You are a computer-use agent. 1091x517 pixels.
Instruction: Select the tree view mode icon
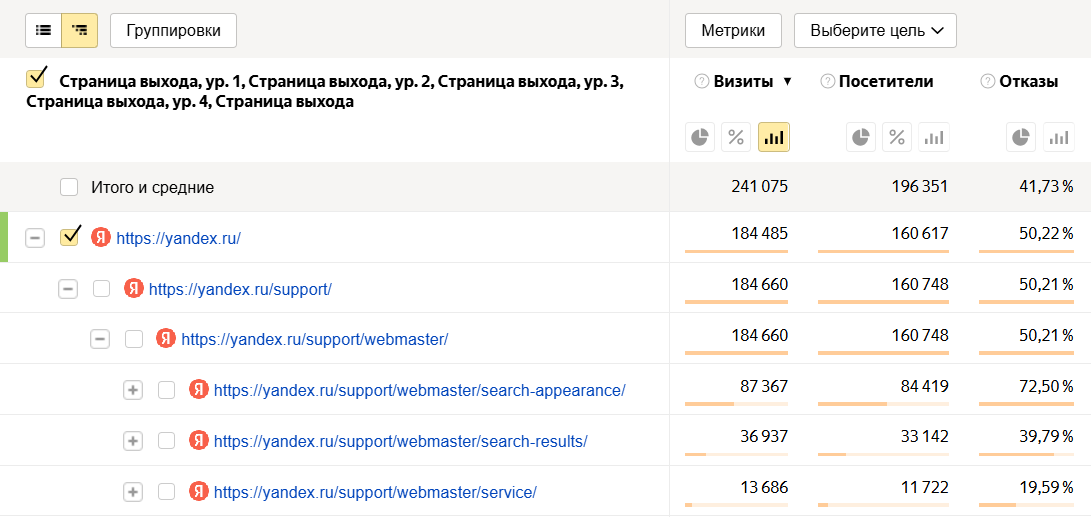(x=79, y=31)
